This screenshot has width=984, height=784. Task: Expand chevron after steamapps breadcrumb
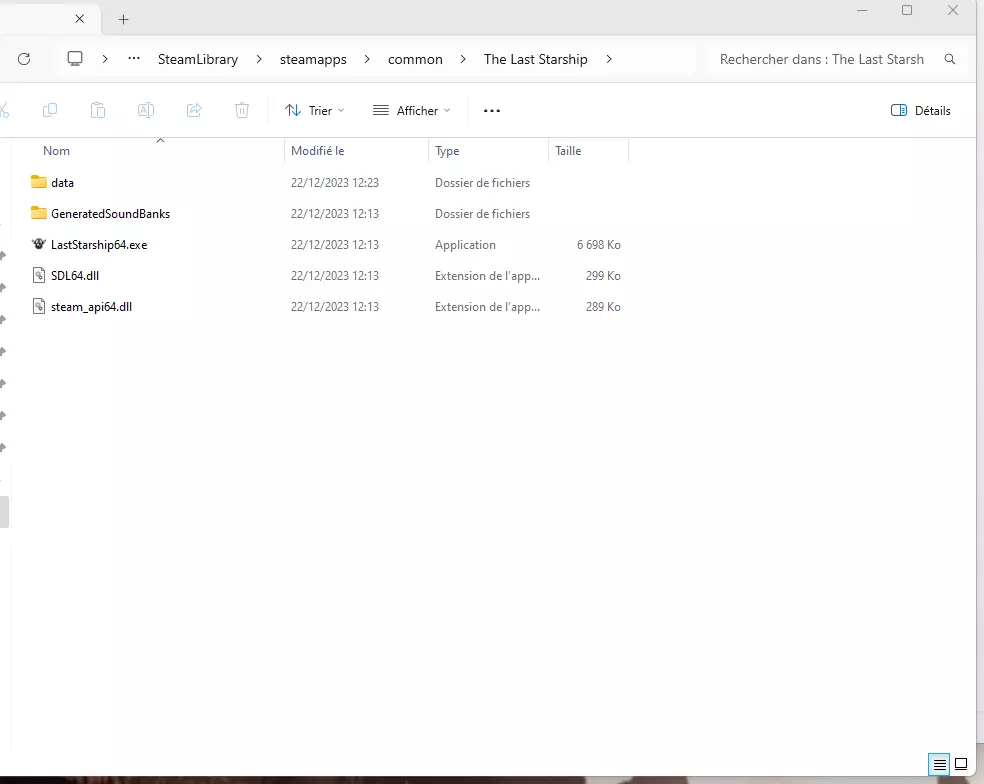tap(366, 59)
